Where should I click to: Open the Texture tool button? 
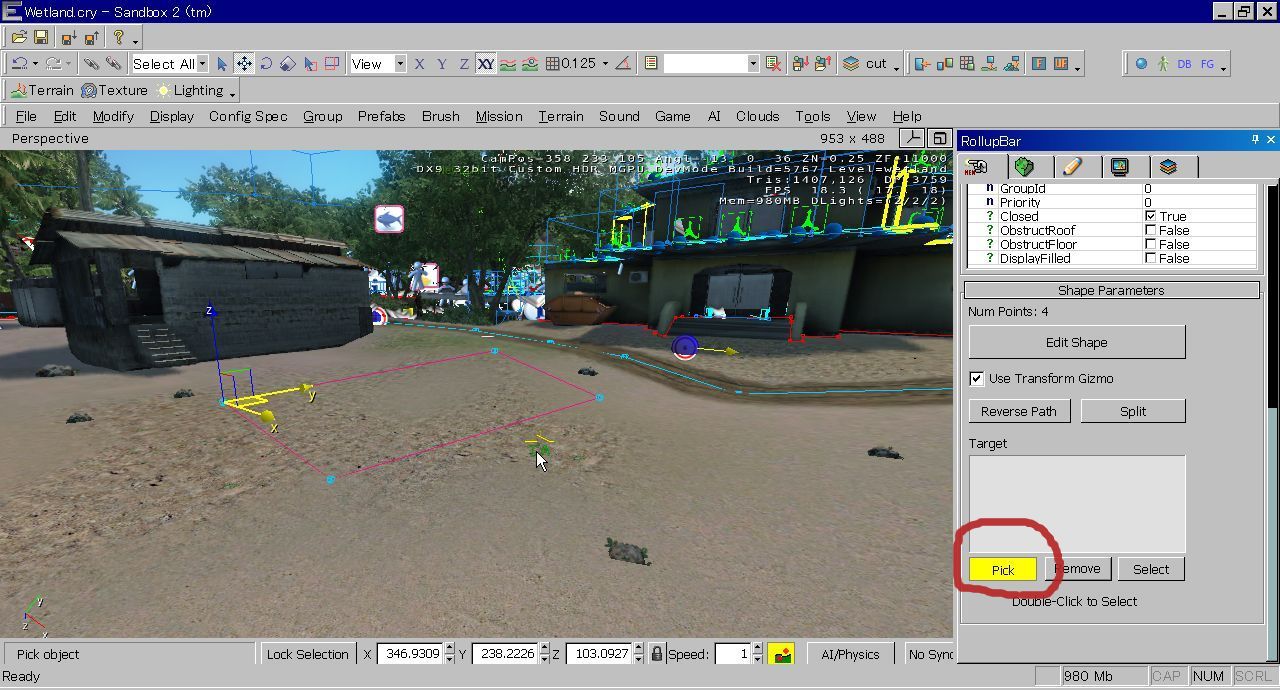[114, 90]
